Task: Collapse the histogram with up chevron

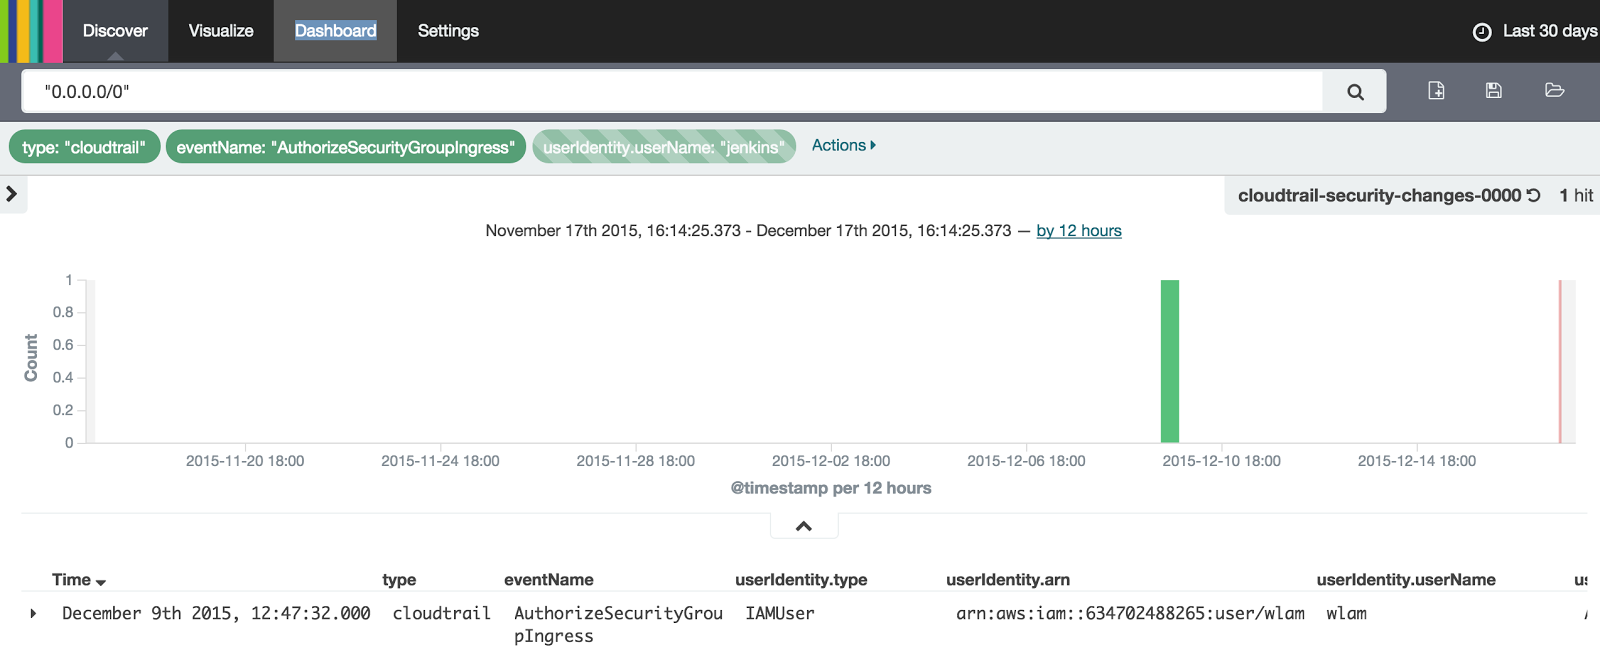Action: point(804,526)
